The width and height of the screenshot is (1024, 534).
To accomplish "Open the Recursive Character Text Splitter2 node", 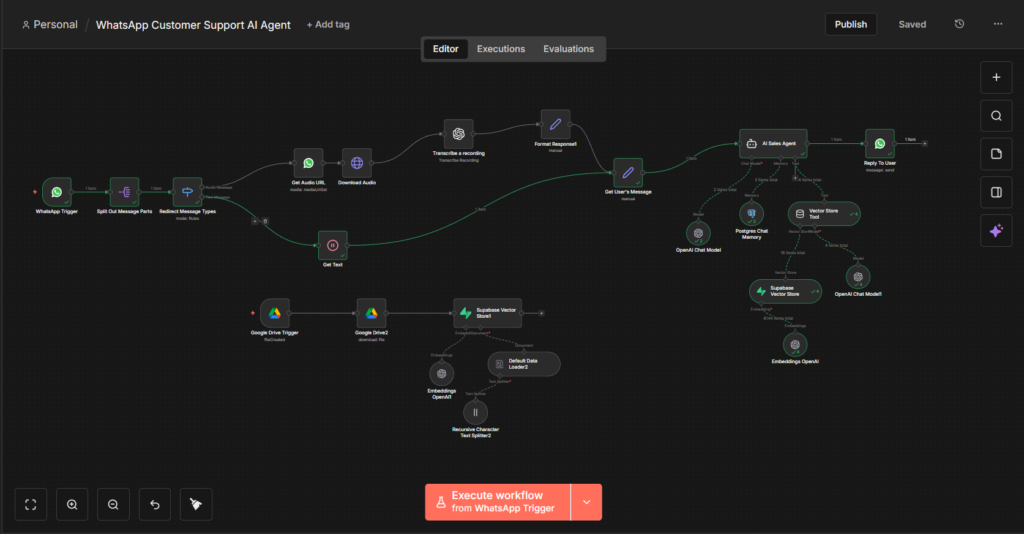I will (476, 411).
